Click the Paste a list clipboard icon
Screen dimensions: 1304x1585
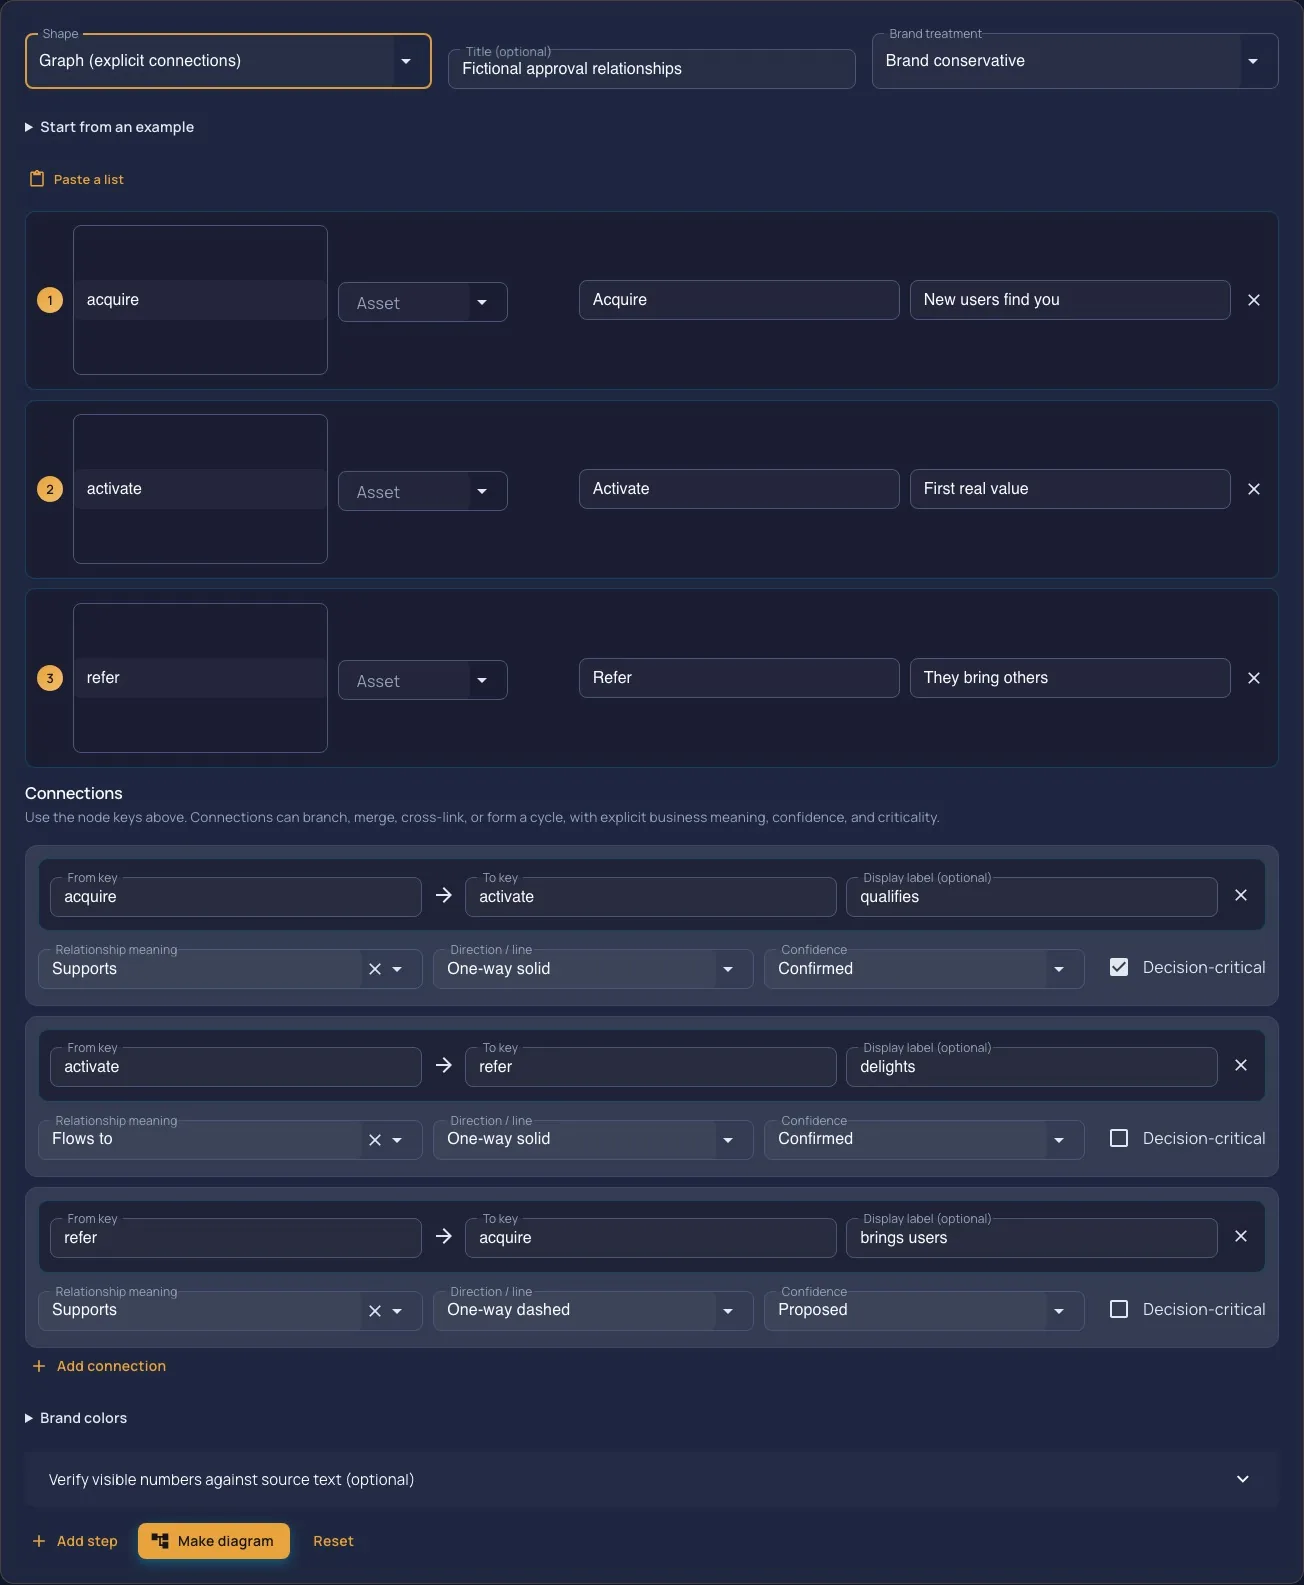click(x=37, y=179)
